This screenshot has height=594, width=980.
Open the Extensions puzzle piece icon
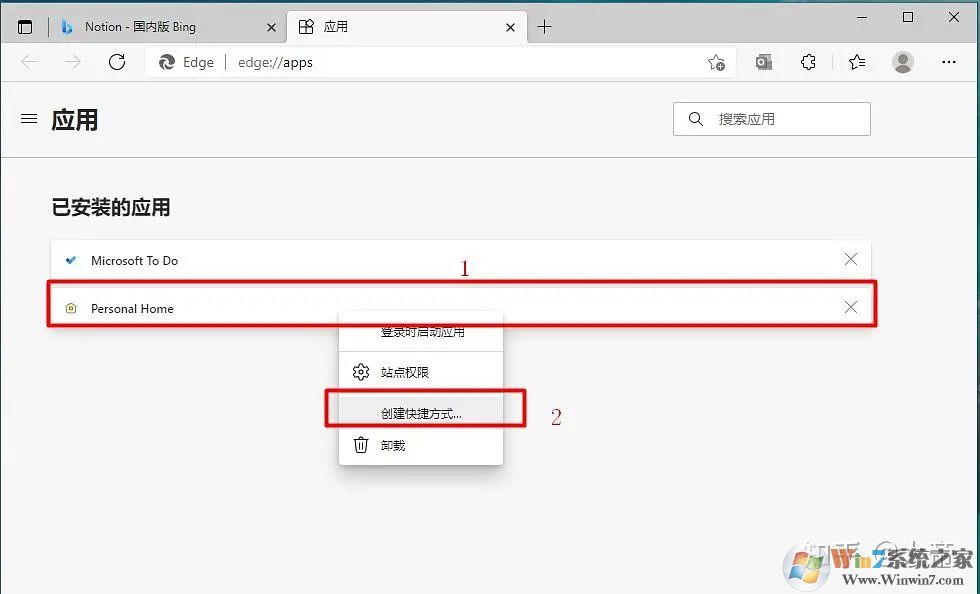(x=808, y=62)
